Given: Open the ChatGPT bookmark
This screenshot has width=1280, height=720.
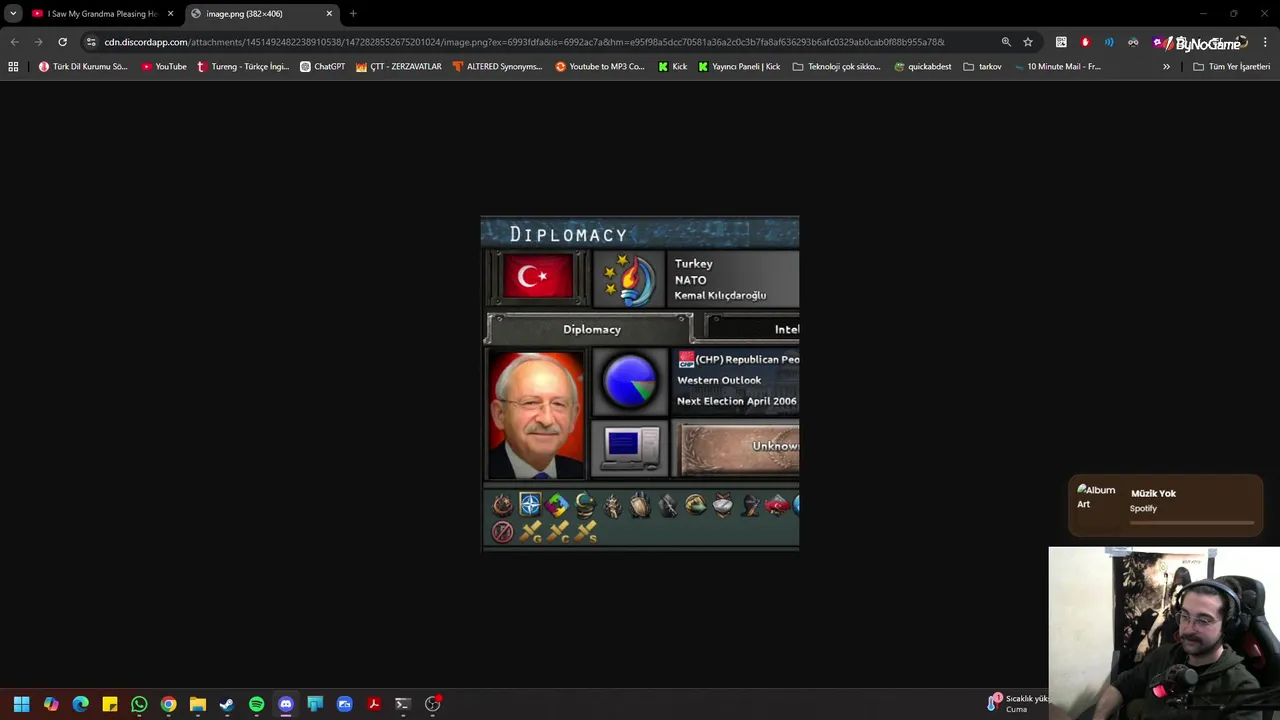Looking at the screenshot, I should pyautogui.click(x=322, y=67).
